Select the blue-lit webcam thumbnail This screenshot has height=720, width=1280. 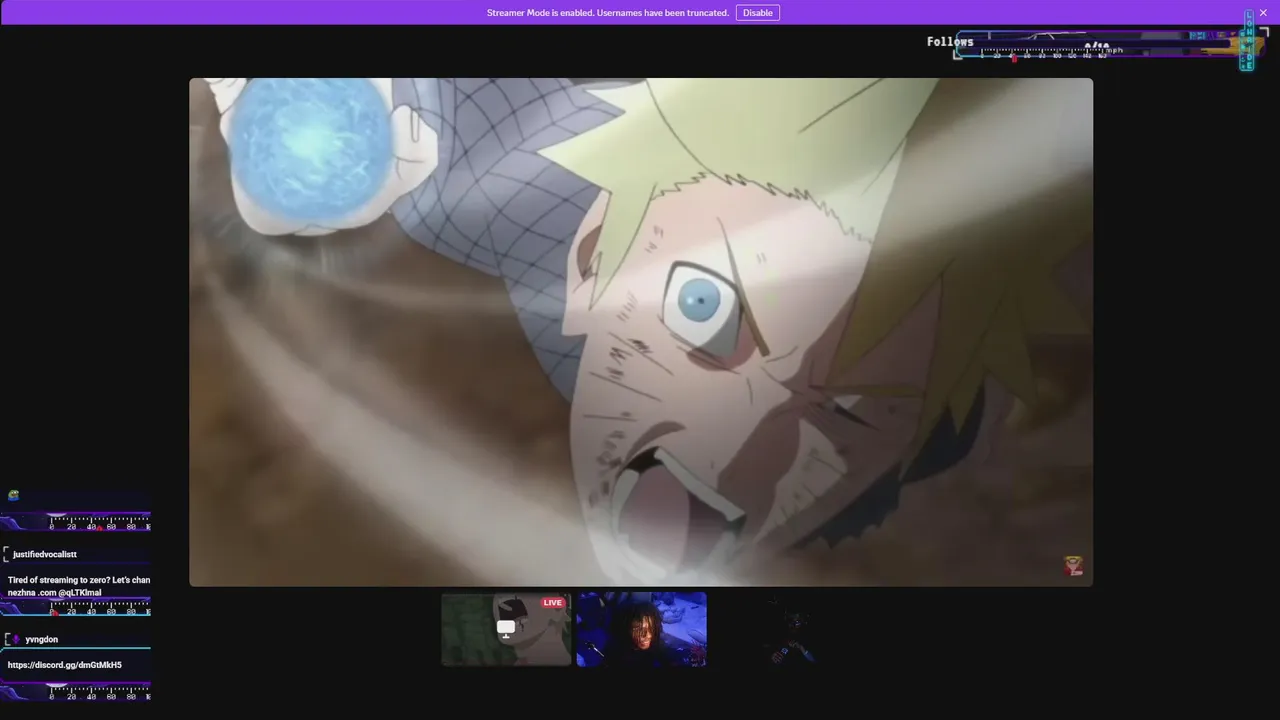click(x=642, y=629)
